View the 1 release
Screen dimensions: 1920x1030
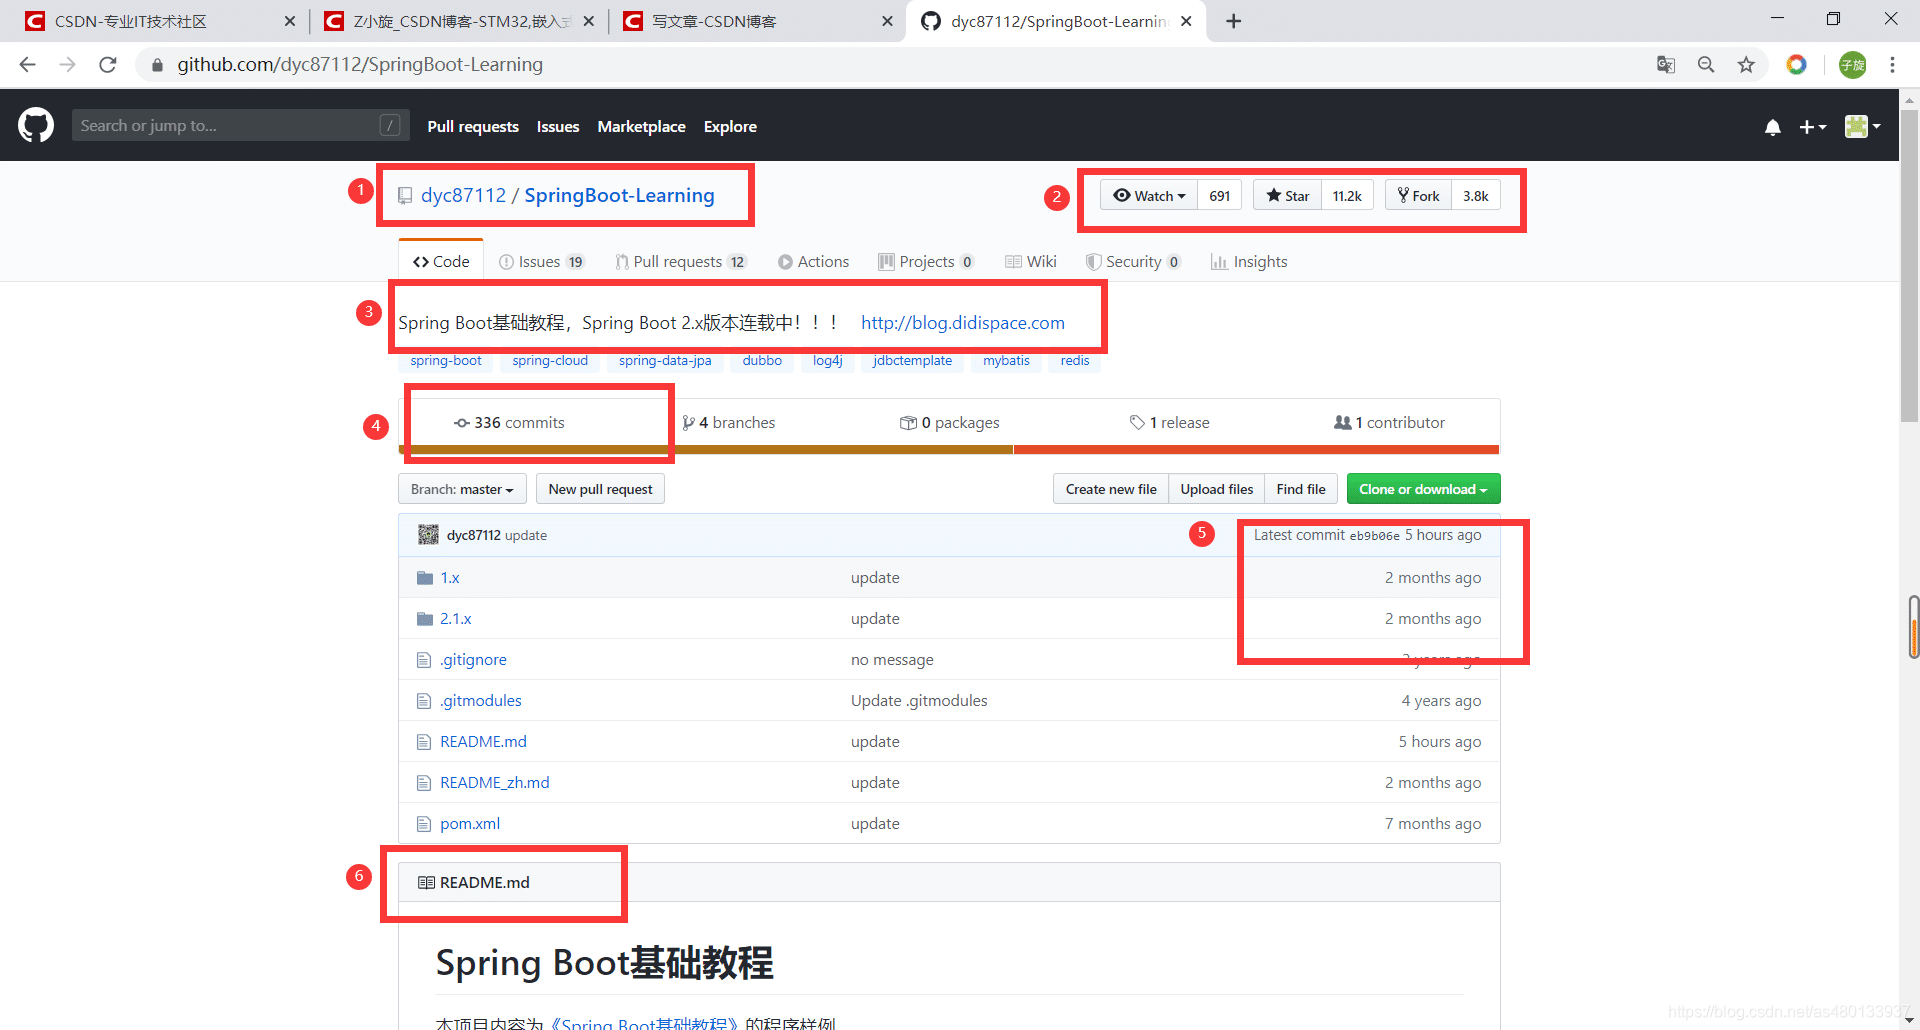click(1169, 423)
